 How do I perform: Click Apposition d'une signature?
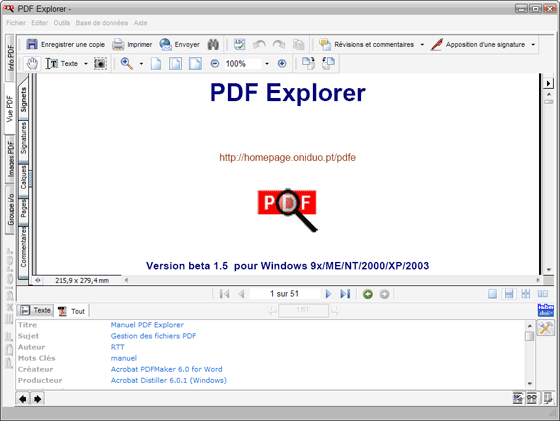coord(478,44)
